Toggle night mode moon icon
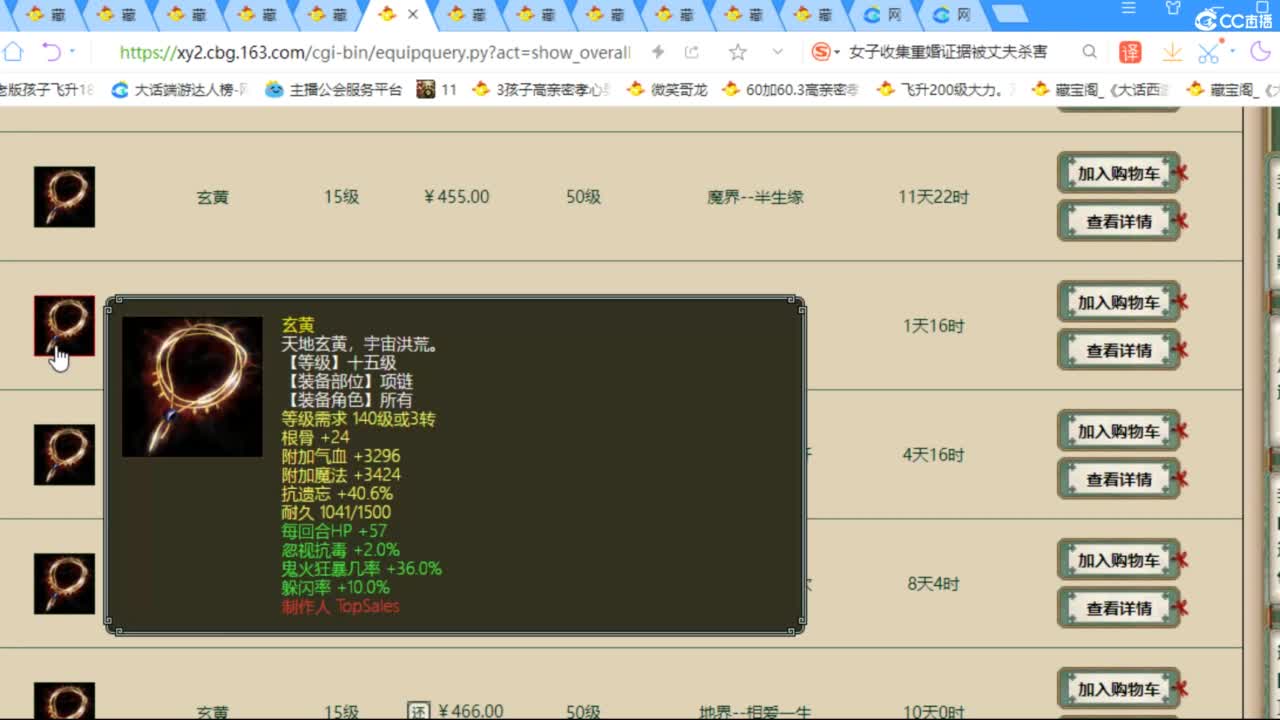 [x=1260, y=52]
